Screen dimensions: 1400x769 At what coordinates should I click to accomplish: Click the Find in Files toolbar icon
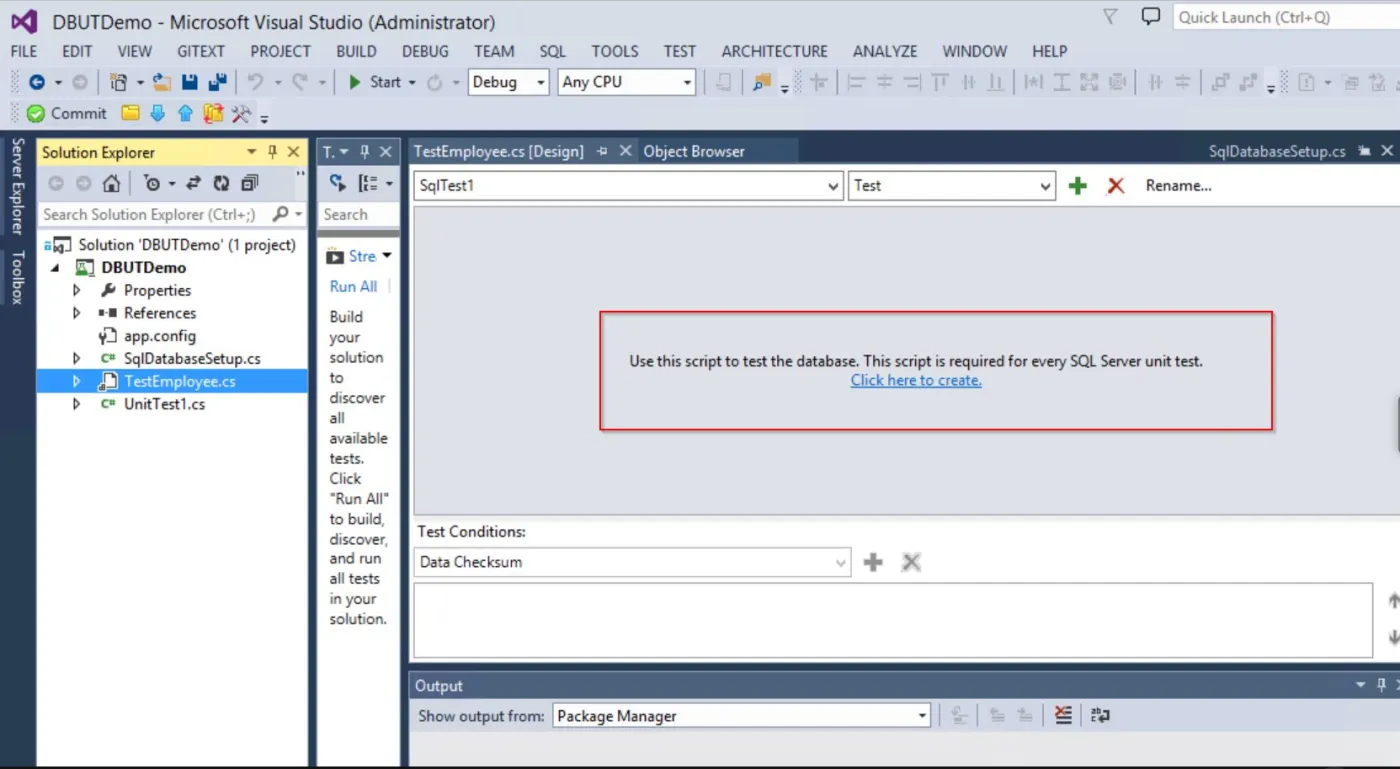click(x=763, y=83)
